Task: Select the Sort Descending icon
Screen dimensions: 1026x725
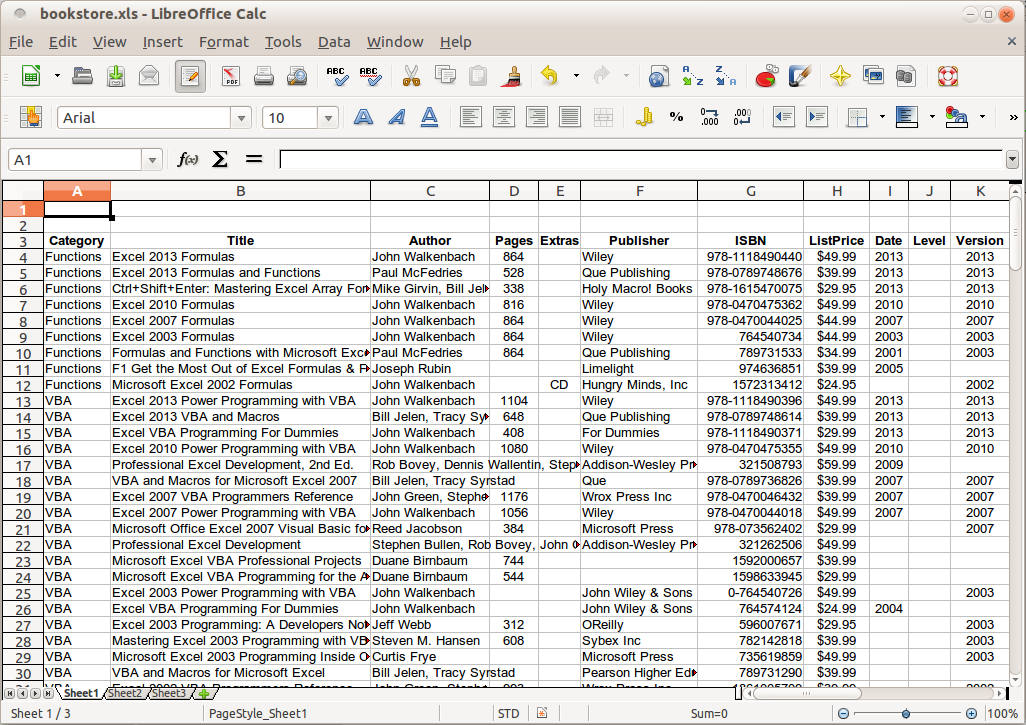Action: click(726, 76)
